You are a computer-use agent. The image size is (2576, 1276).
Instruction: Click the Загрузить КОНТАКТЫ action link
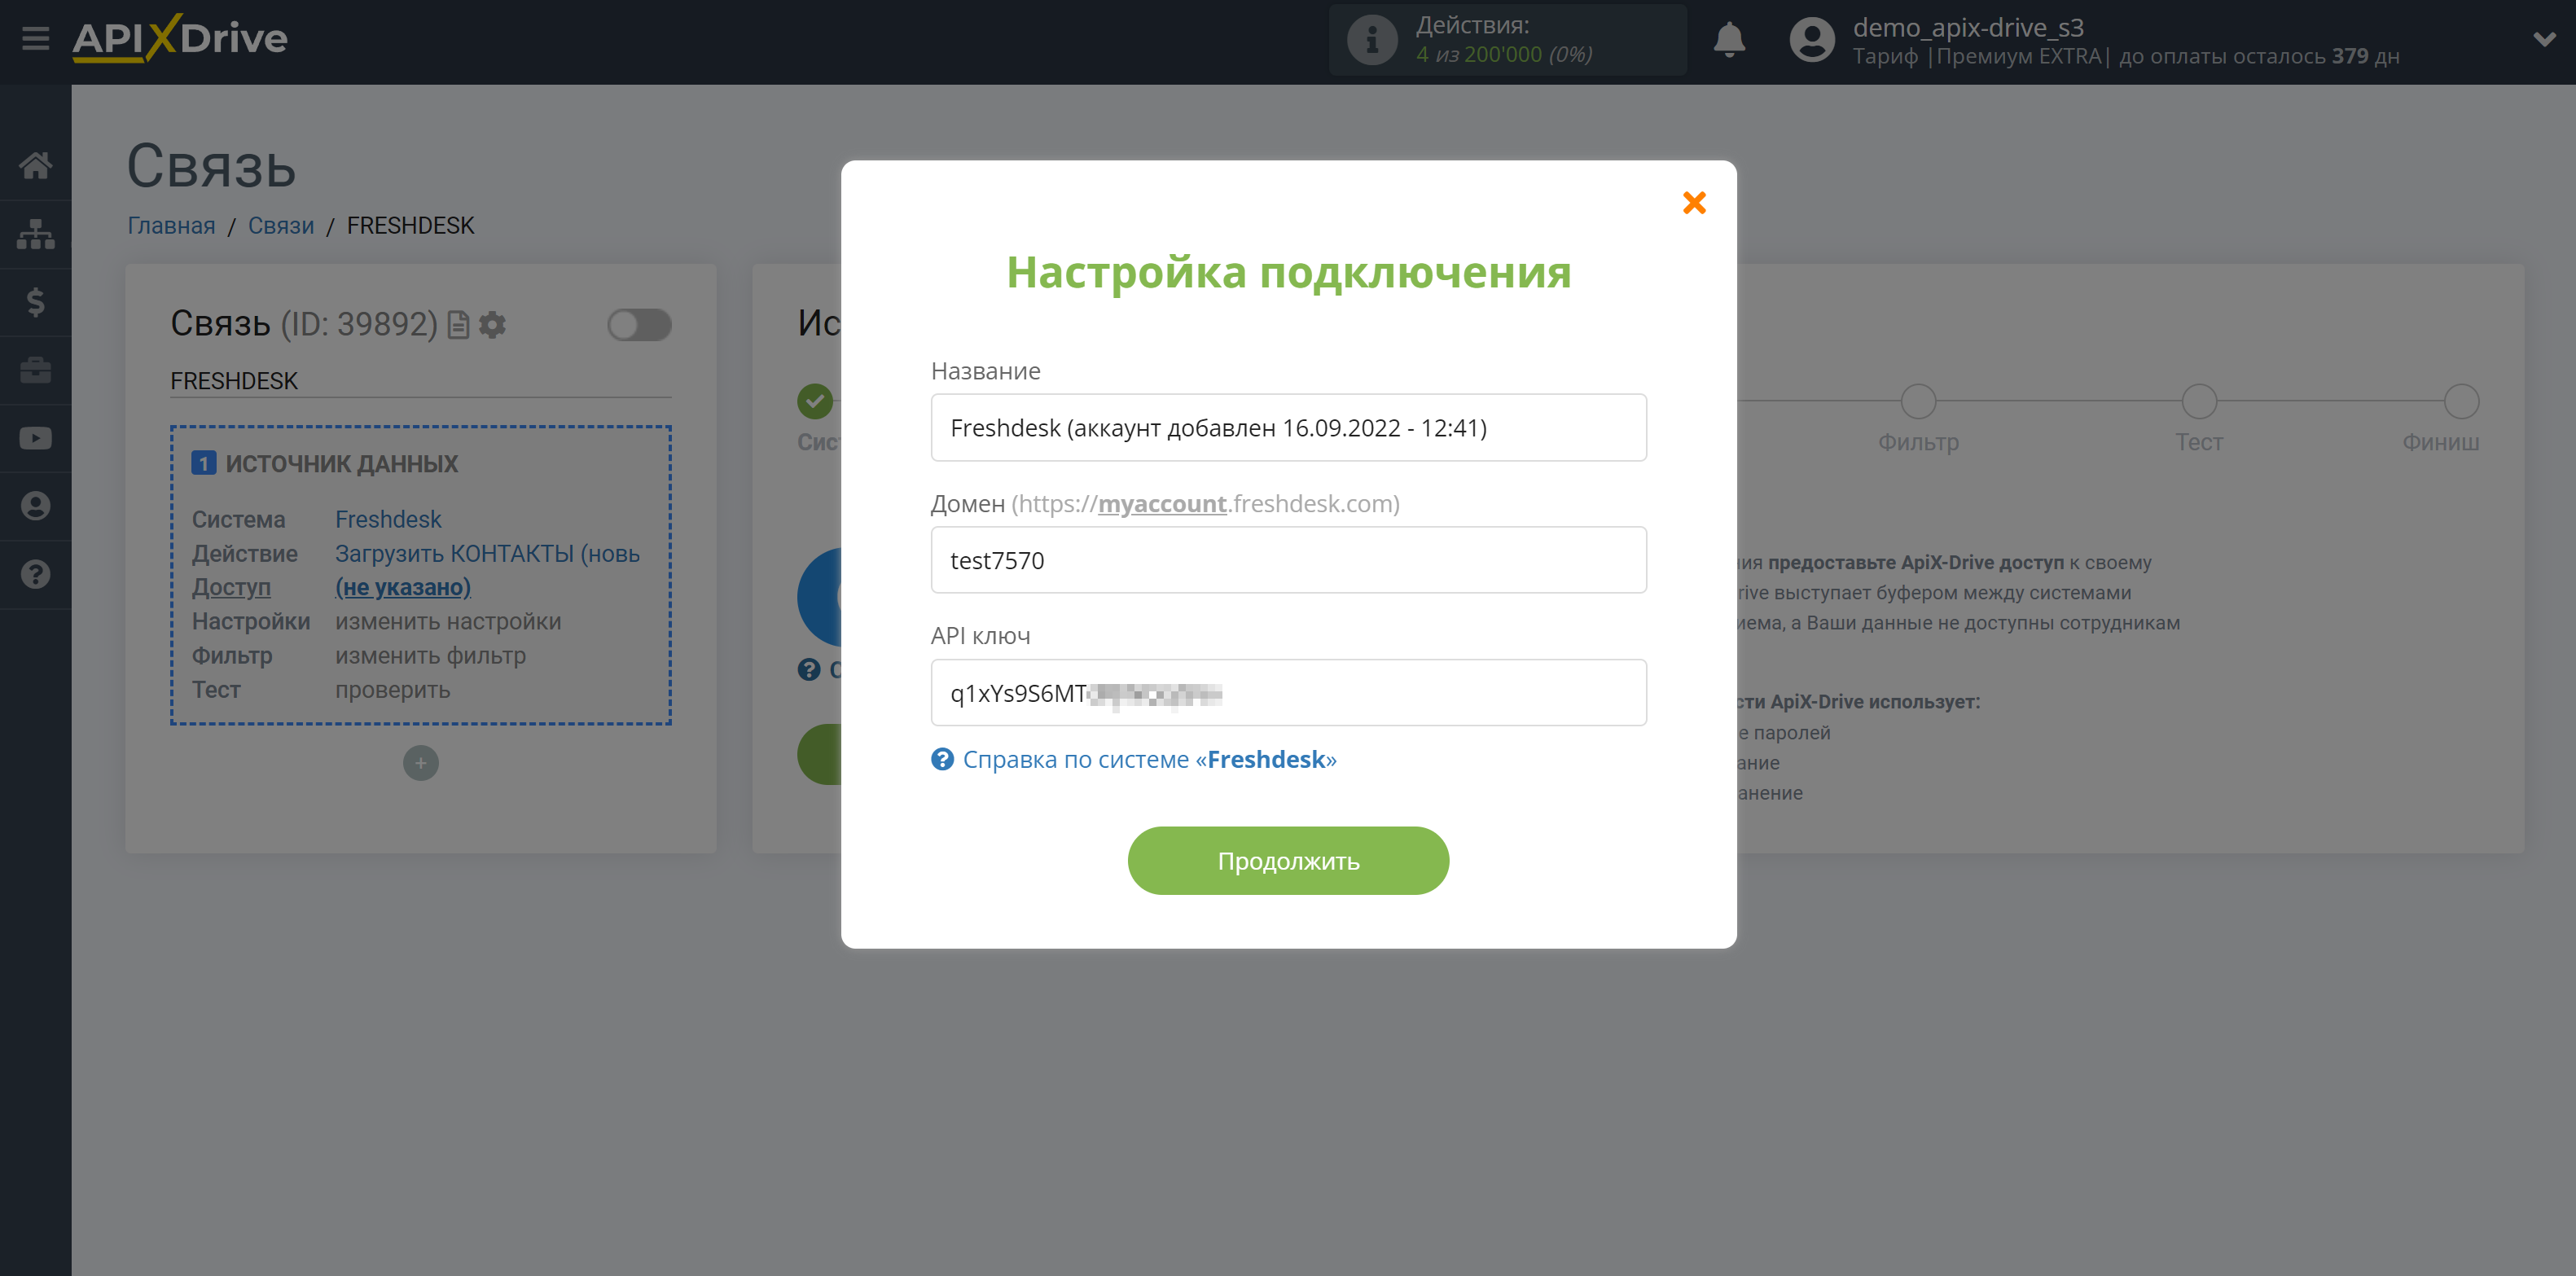[x=487, y=554]
